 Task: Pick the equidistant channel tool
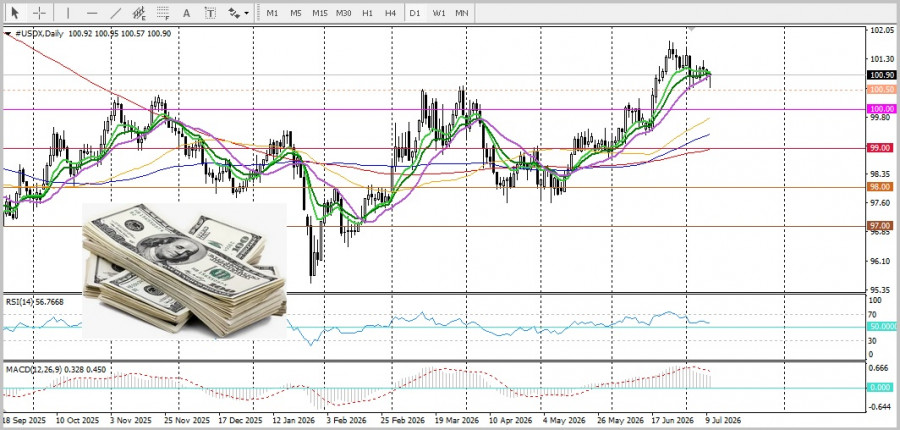pyautogui.click(x=139, y=13)
